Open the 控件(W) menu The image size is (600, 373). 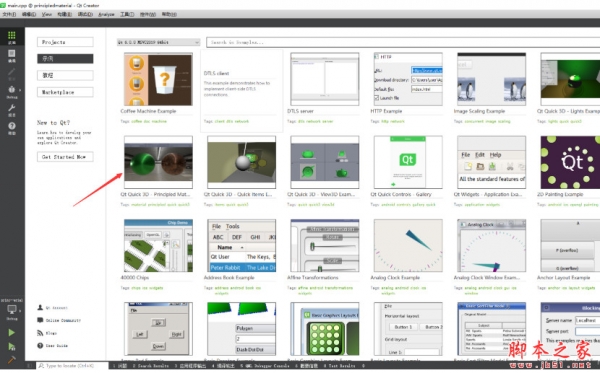click(x=148, y=14)
